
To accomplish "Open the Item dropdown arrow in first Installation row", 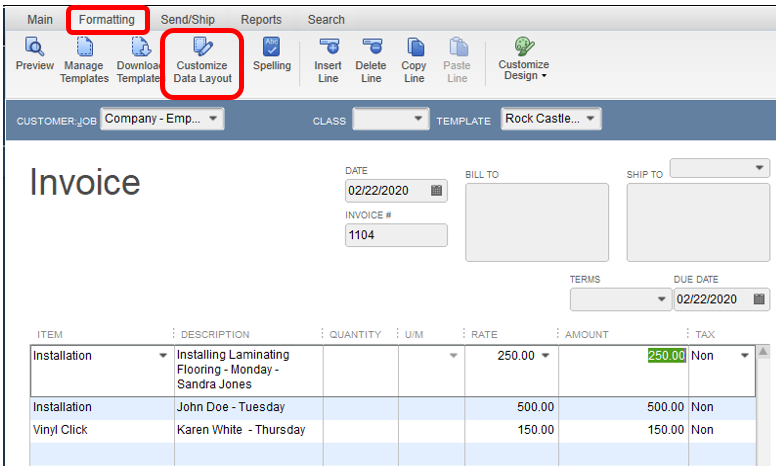I will coord(163,356).
